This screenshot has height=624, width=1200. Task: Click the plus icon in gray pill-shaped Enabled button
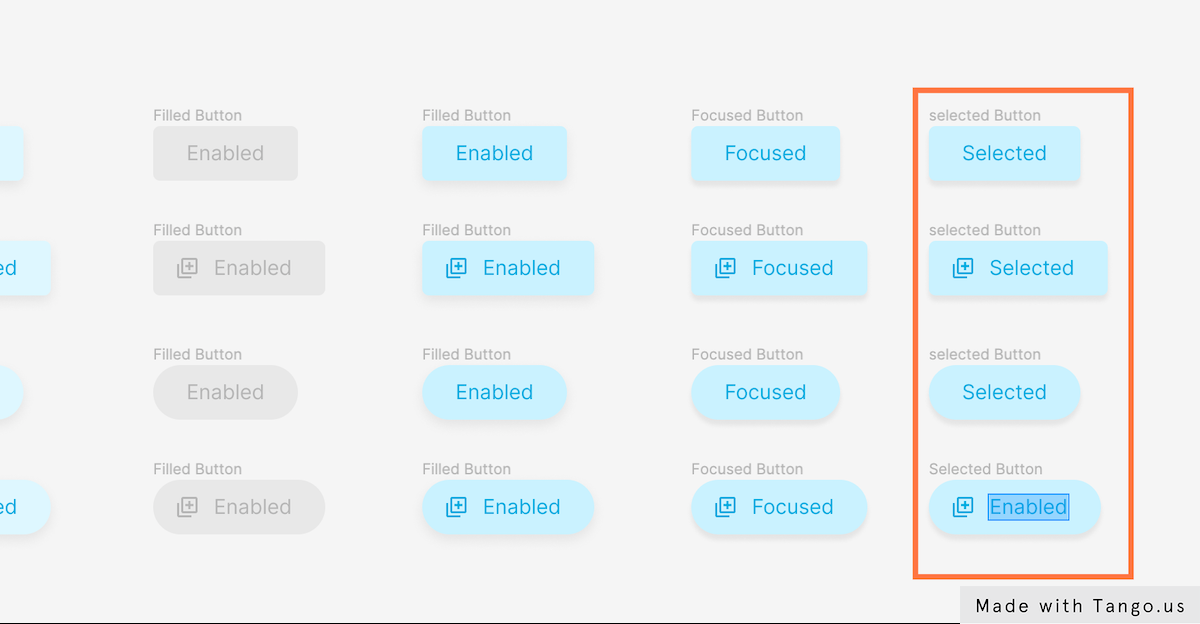[187, 507]
